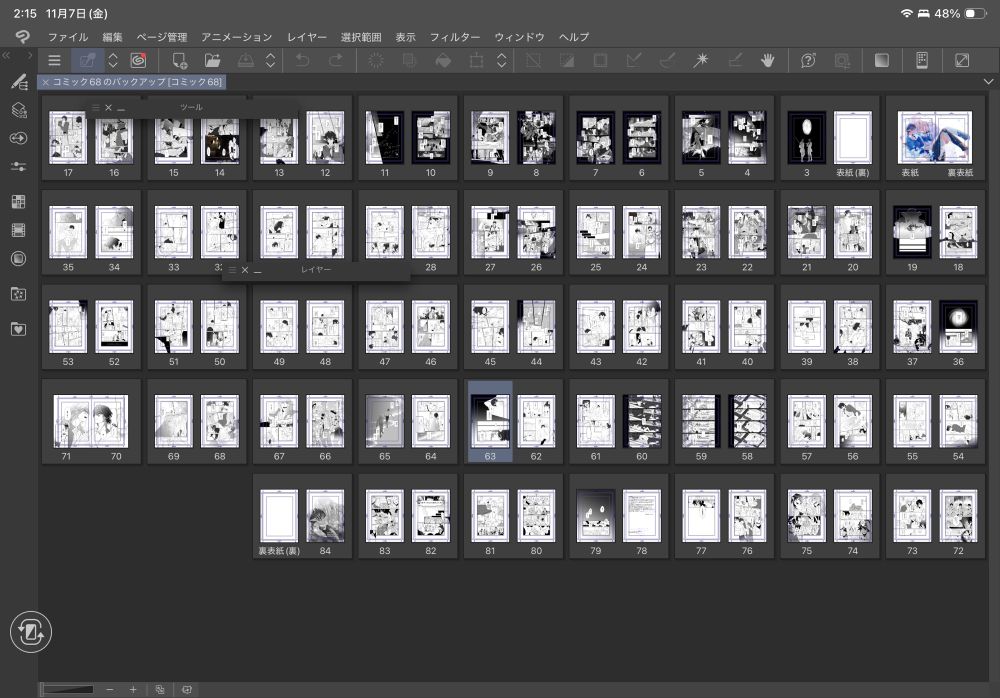Create a new document icon
The image size is (1000, 698).
pos(179,61)
